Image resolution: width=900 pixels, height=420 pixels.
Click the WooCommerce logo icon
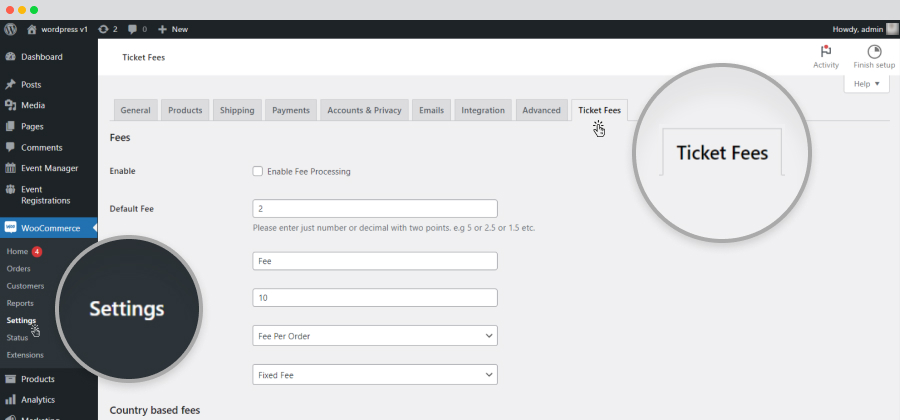tap(10, 228)
